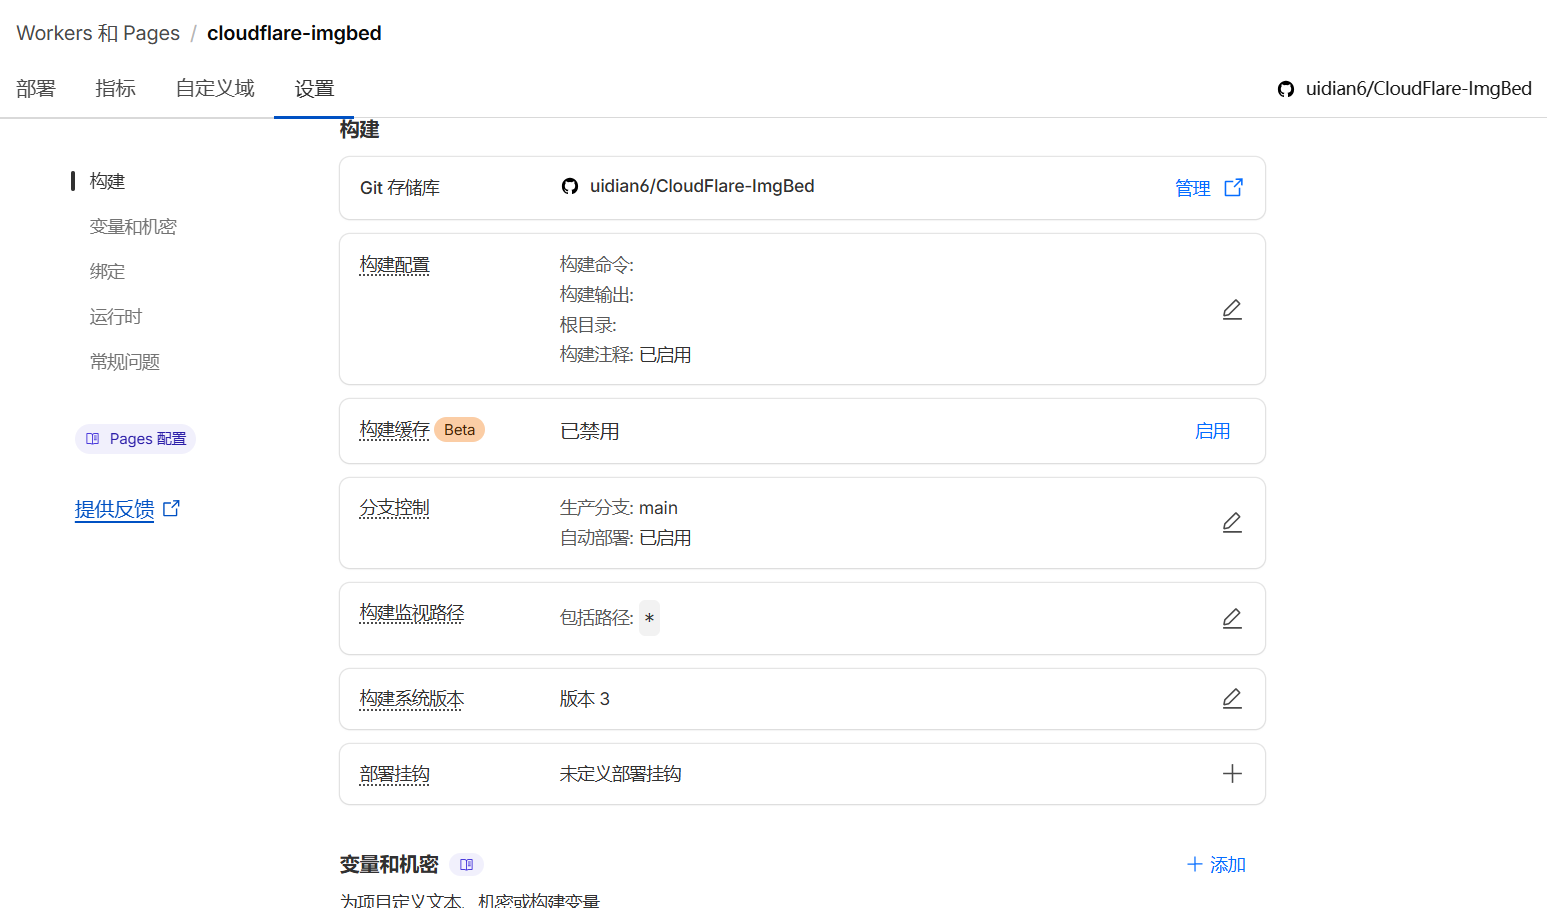The height and width of the screenshot is (908, 1547).
Task: Click pencil icon for 构建监视路径
Action: 1232,619
